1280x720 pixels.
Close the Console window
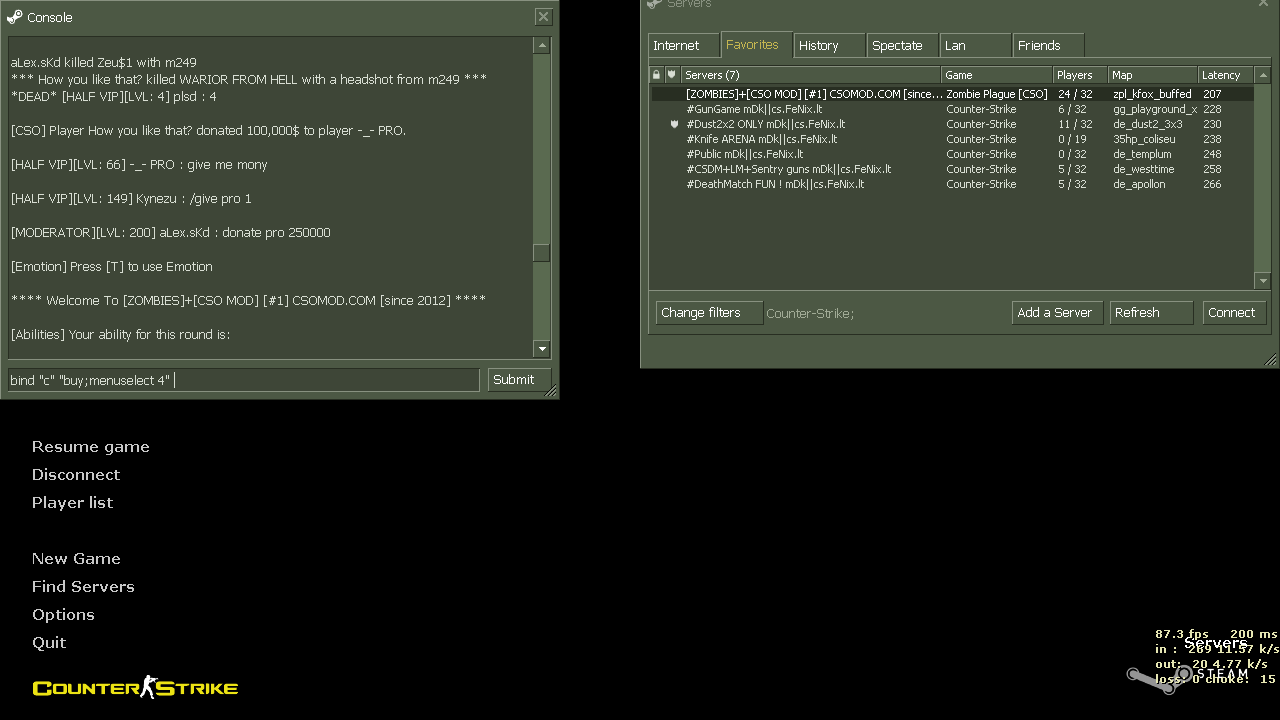coord(543,17)
